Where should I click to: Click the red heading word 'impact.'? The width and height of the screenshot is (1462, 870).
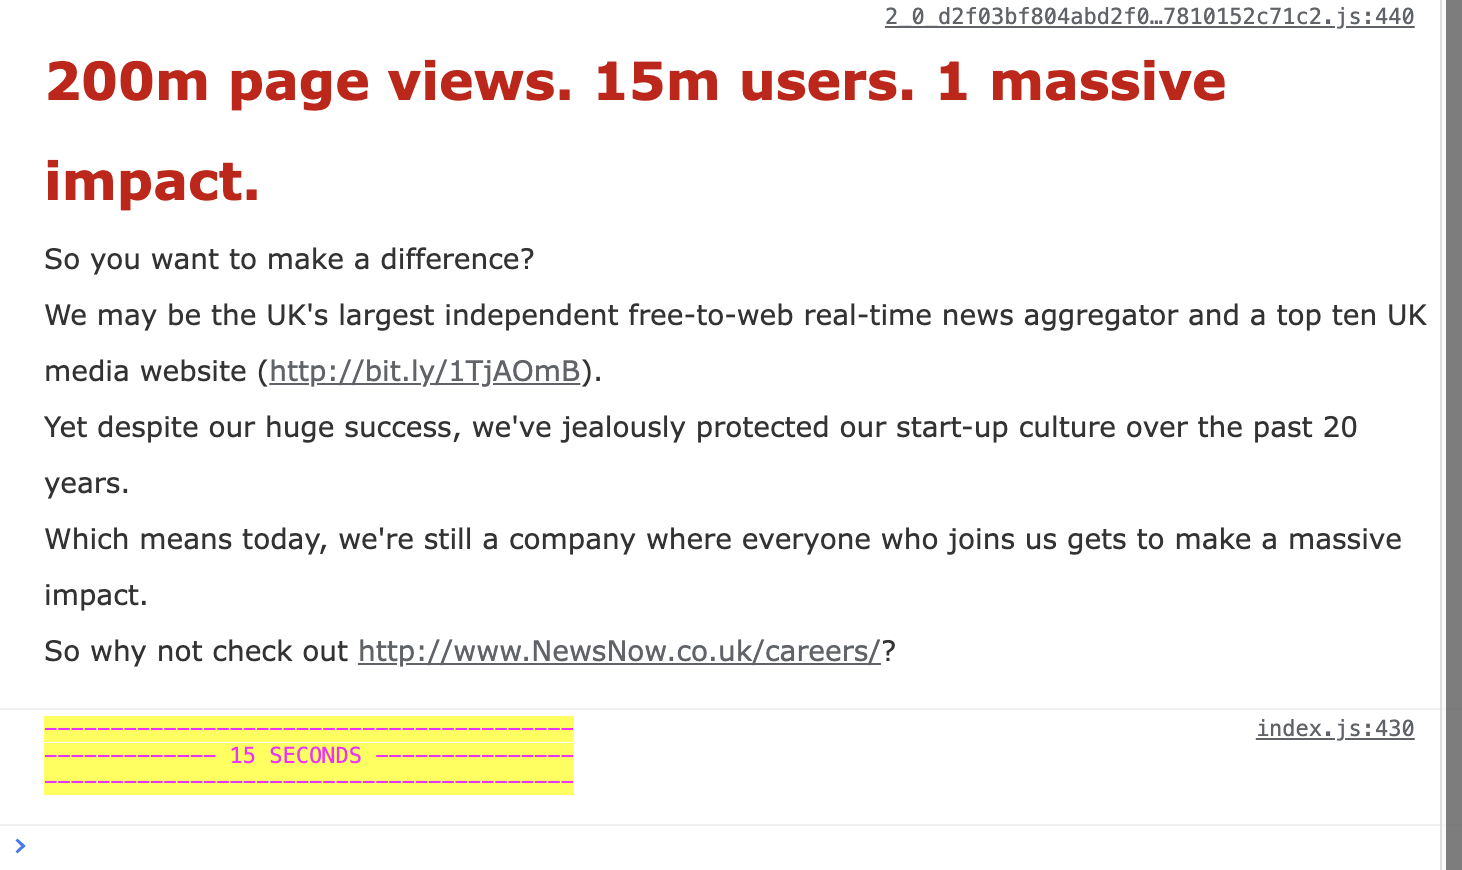[x=152, y=181]
